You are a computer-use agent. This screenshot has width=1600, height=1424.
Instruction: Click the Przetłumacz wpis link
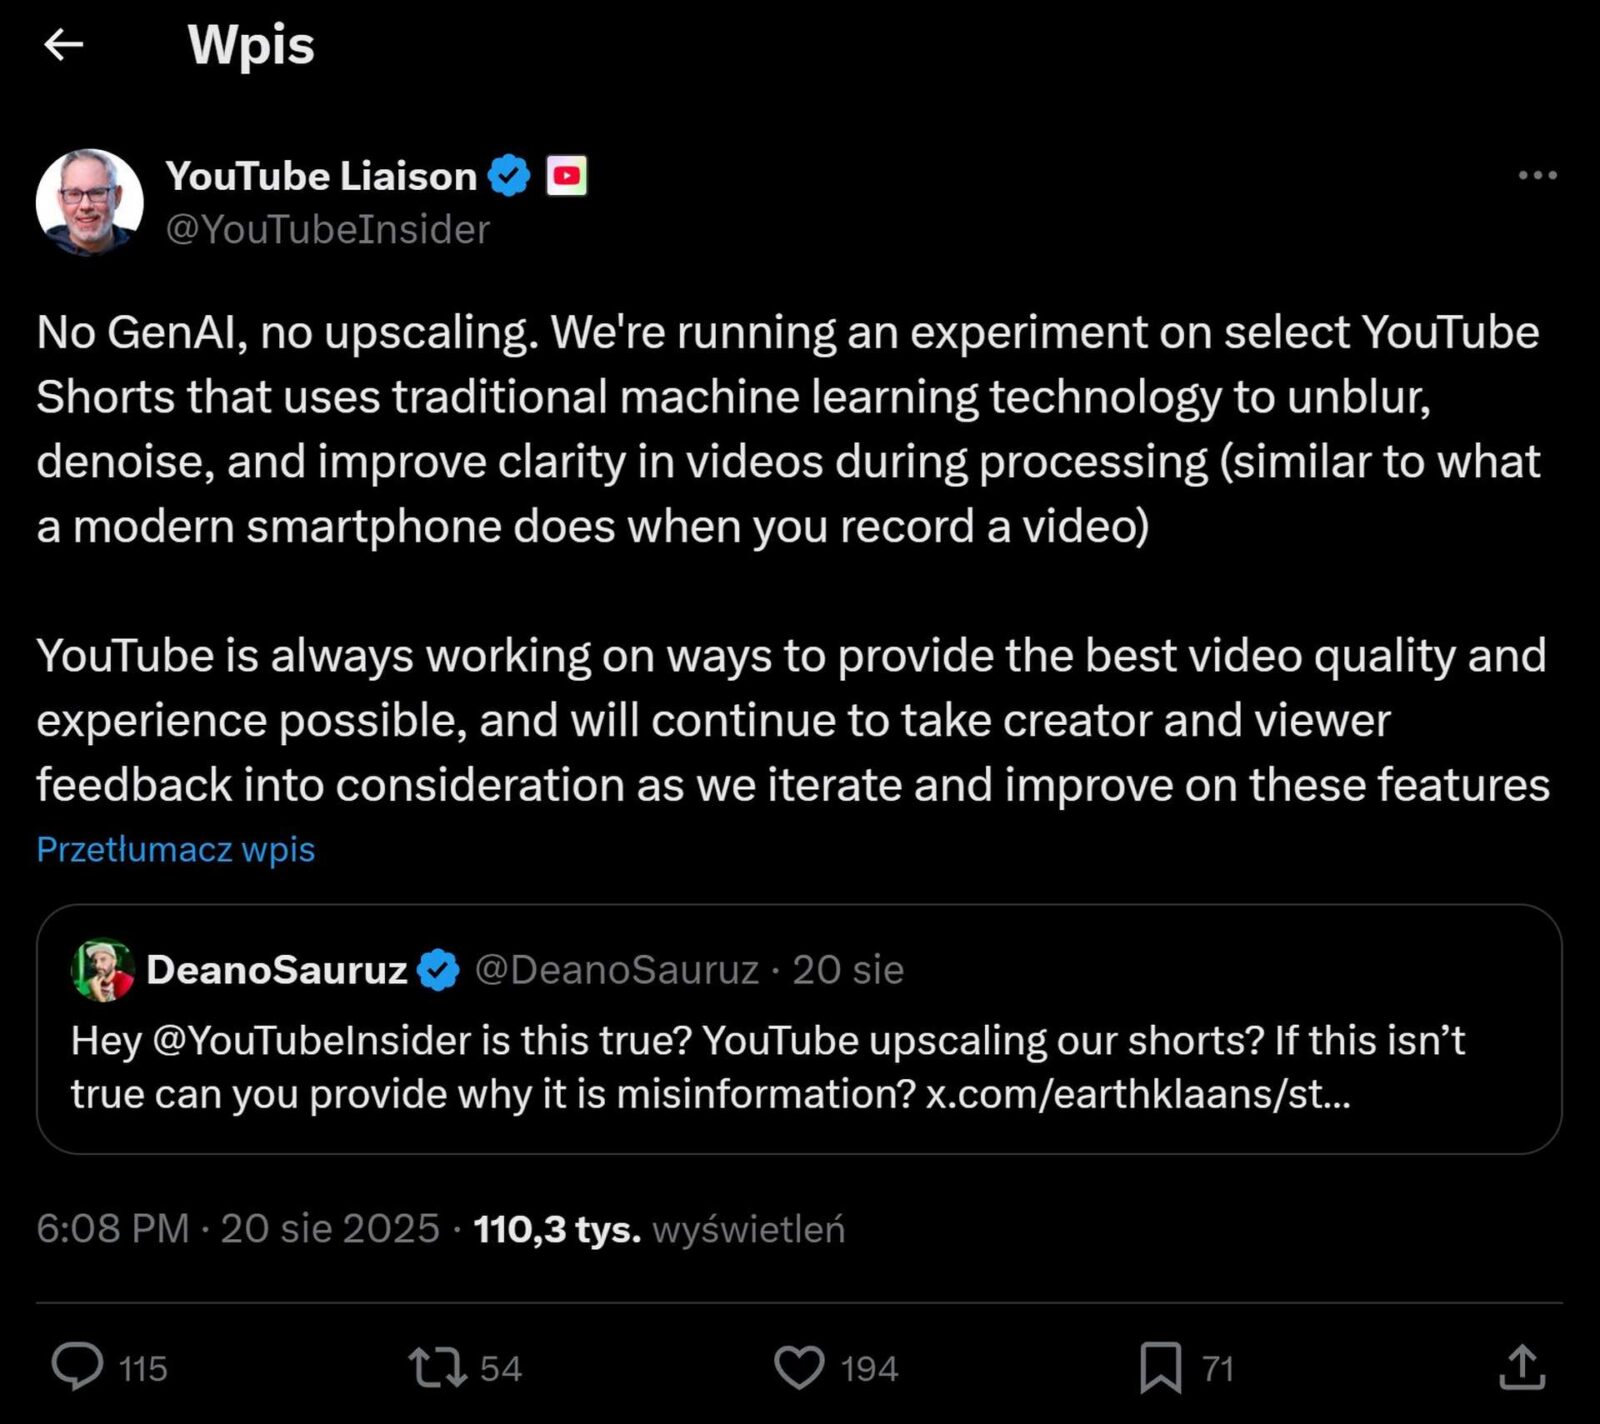coord(175,848)
